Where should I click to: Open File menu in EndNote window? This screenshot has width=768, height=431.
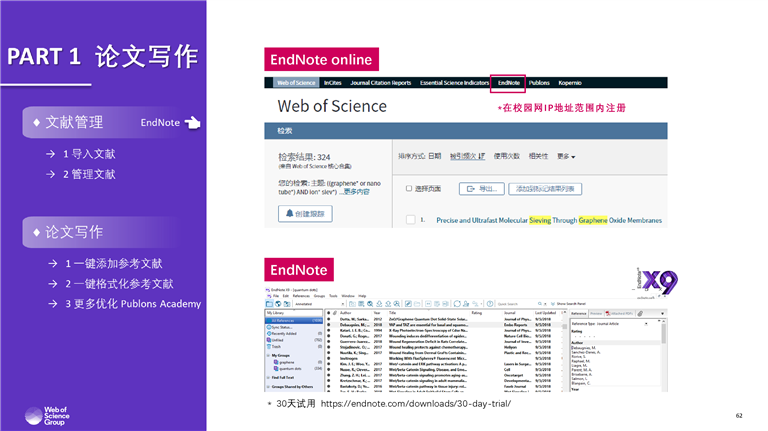(x=276, y=296)
